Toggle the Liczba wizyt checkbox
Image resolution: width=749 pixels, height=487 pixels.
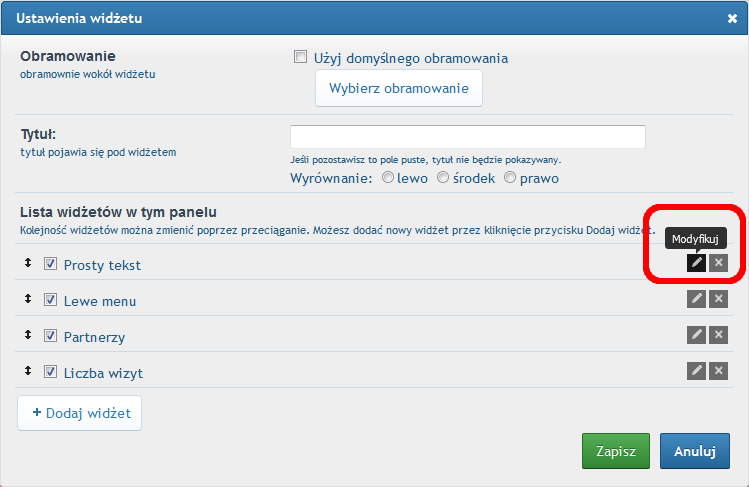(50, 371)
